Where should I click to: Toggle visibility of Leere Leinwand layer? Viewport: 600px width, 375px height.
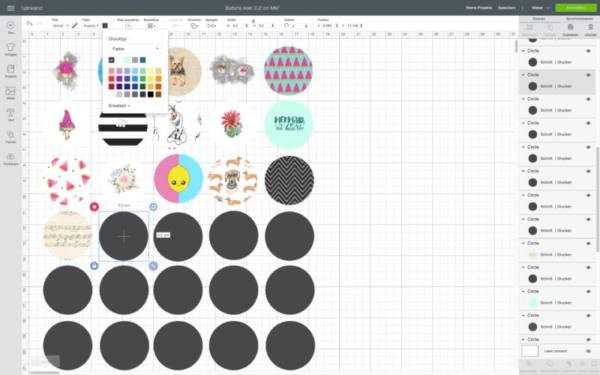point(589,351)
